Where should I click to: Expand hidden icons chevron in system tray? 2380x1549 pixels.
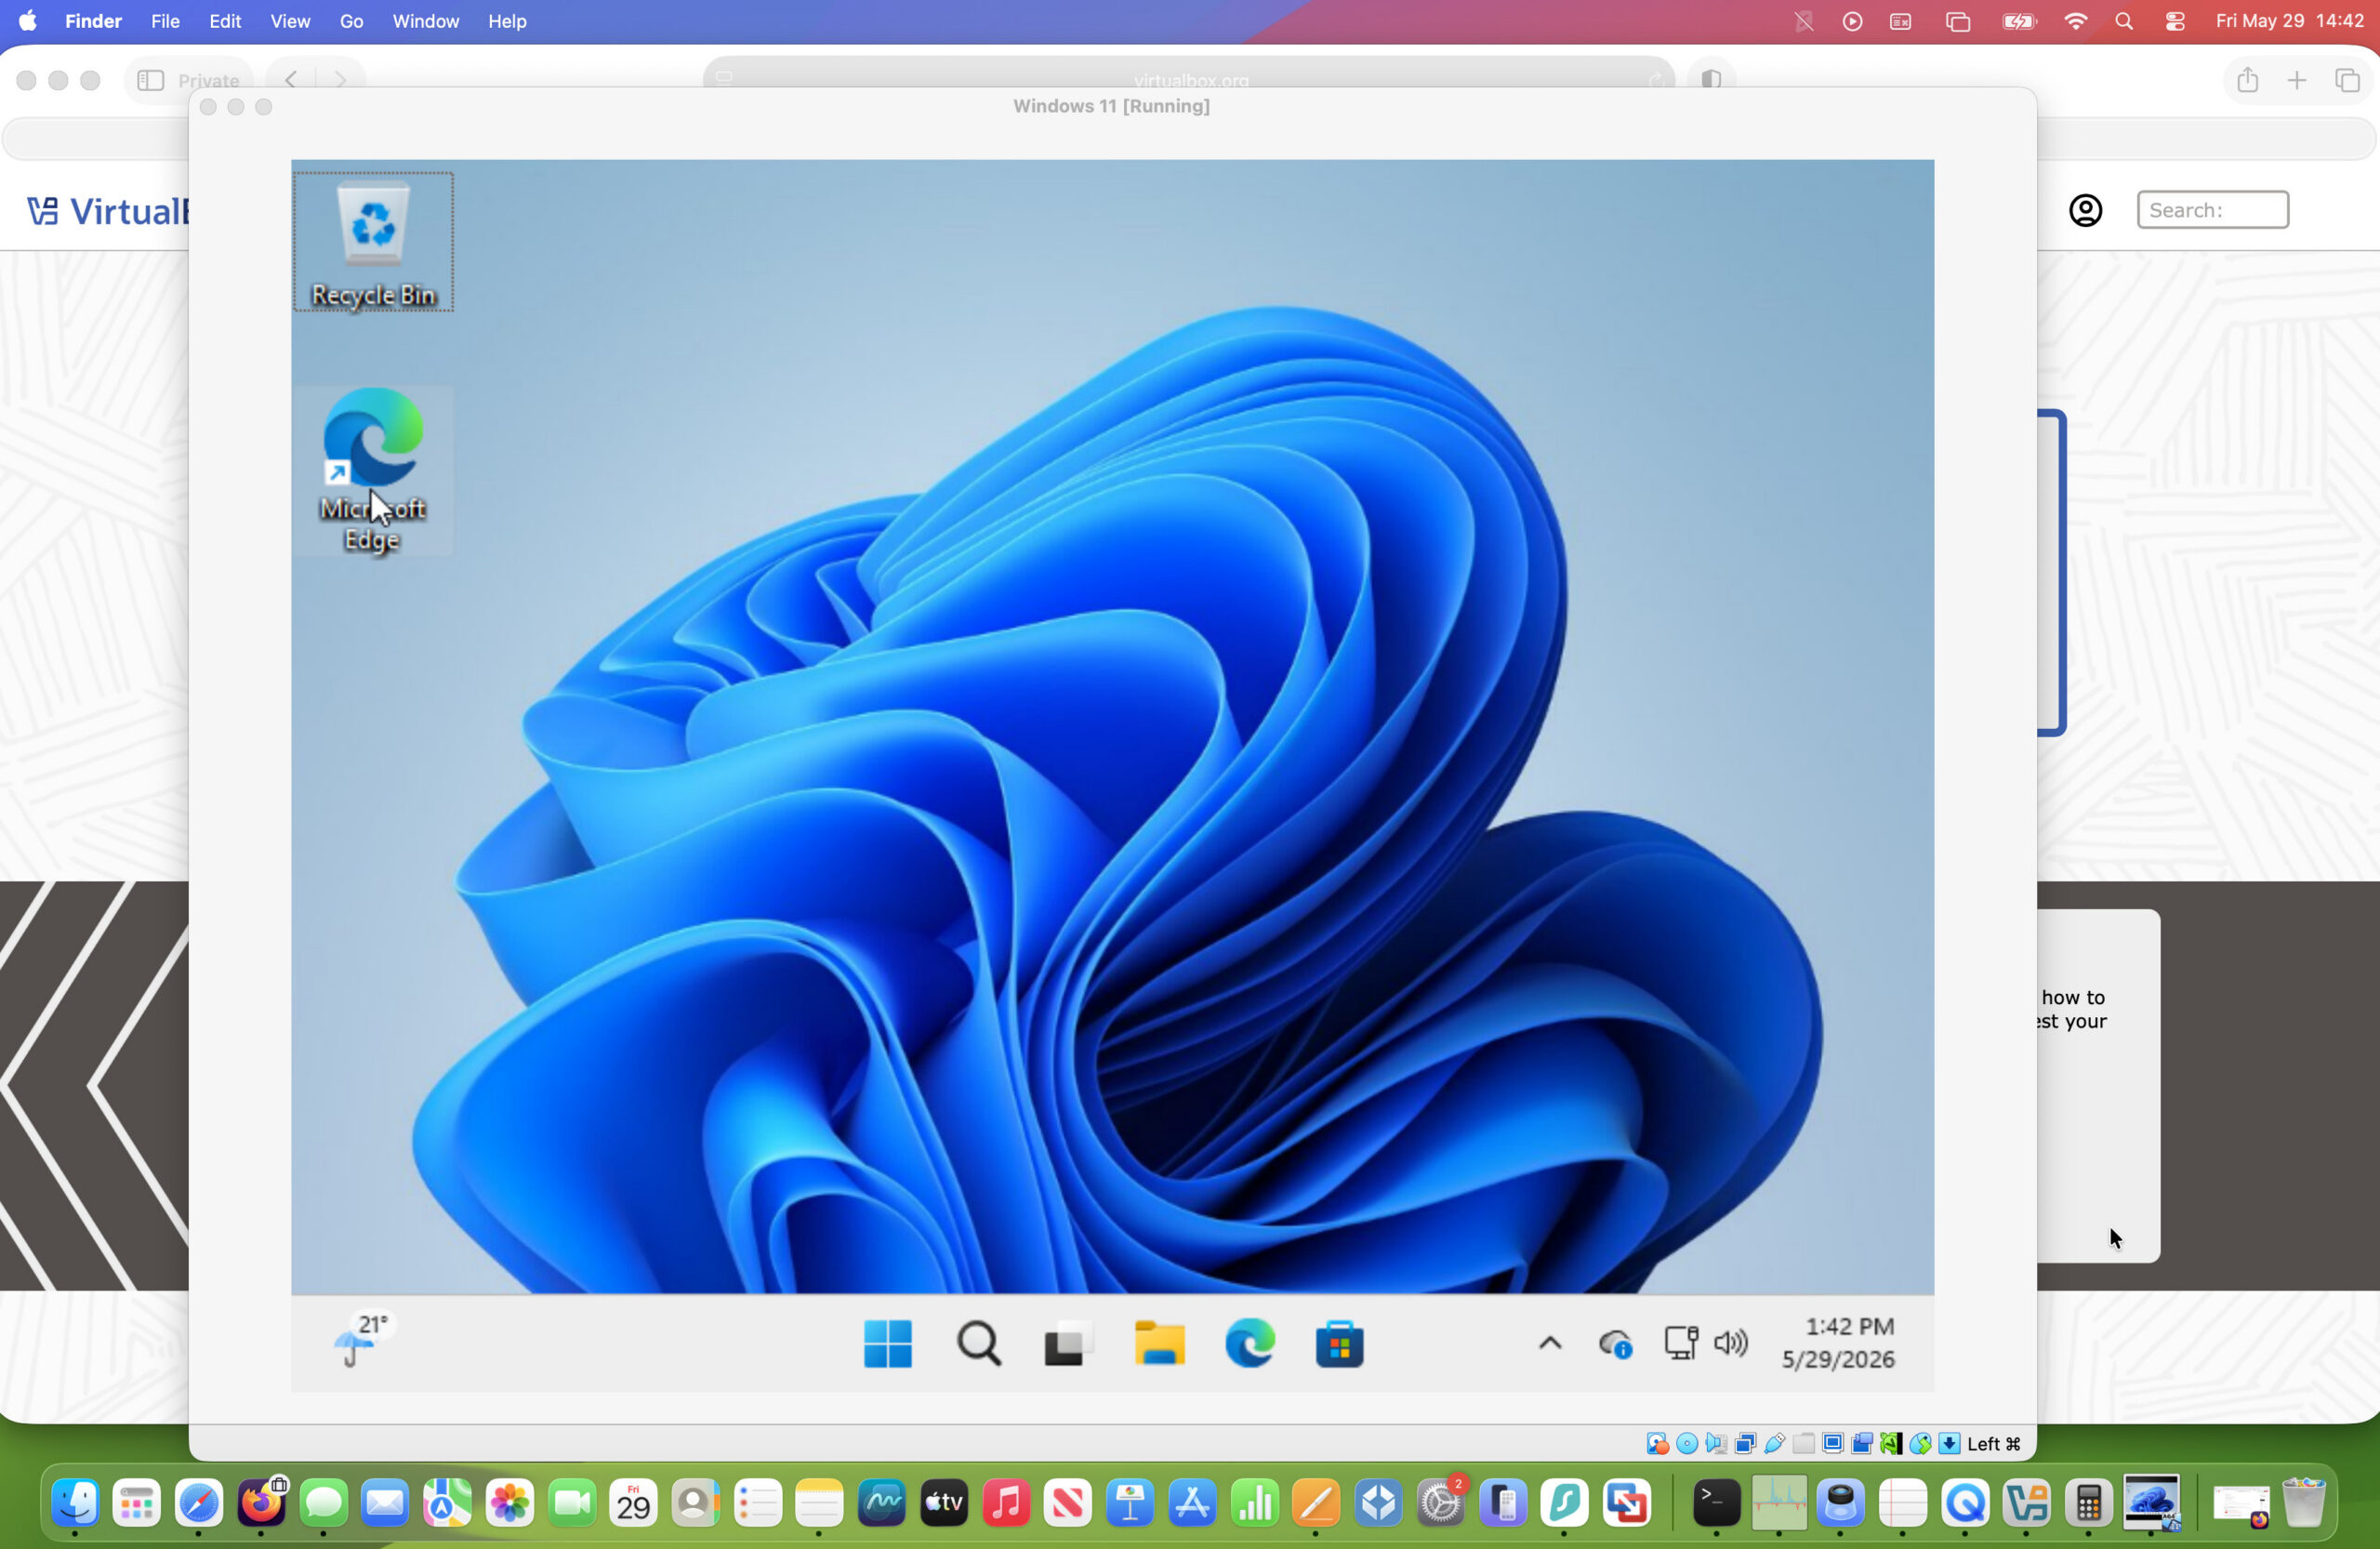[1549, 1343]
